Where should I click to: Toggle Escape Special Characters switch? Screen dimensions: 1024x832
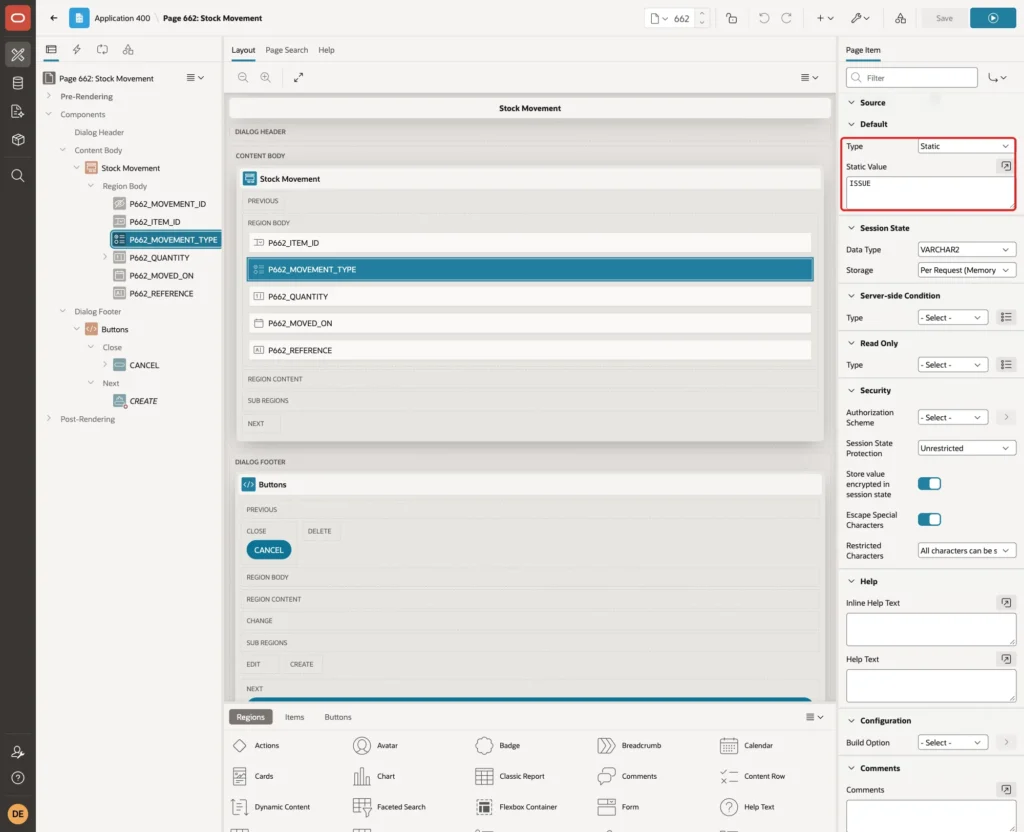click(929, 520)
